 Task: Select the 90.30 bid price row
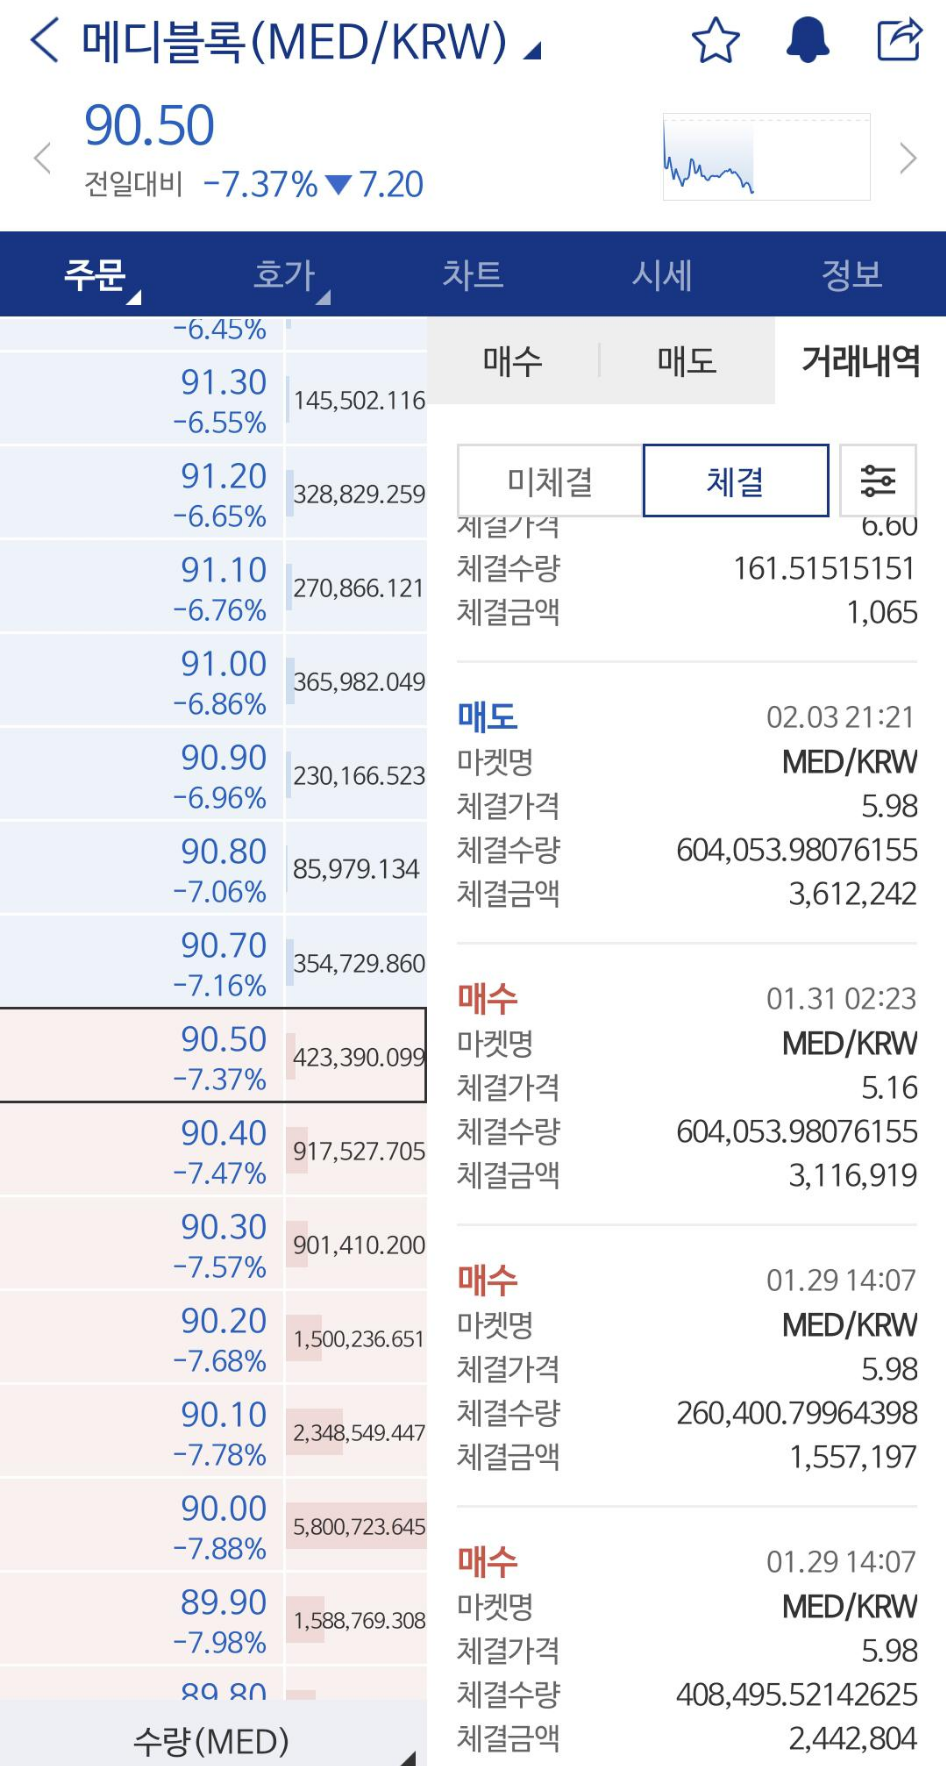pyautogui.click(x=213, y=1245)
